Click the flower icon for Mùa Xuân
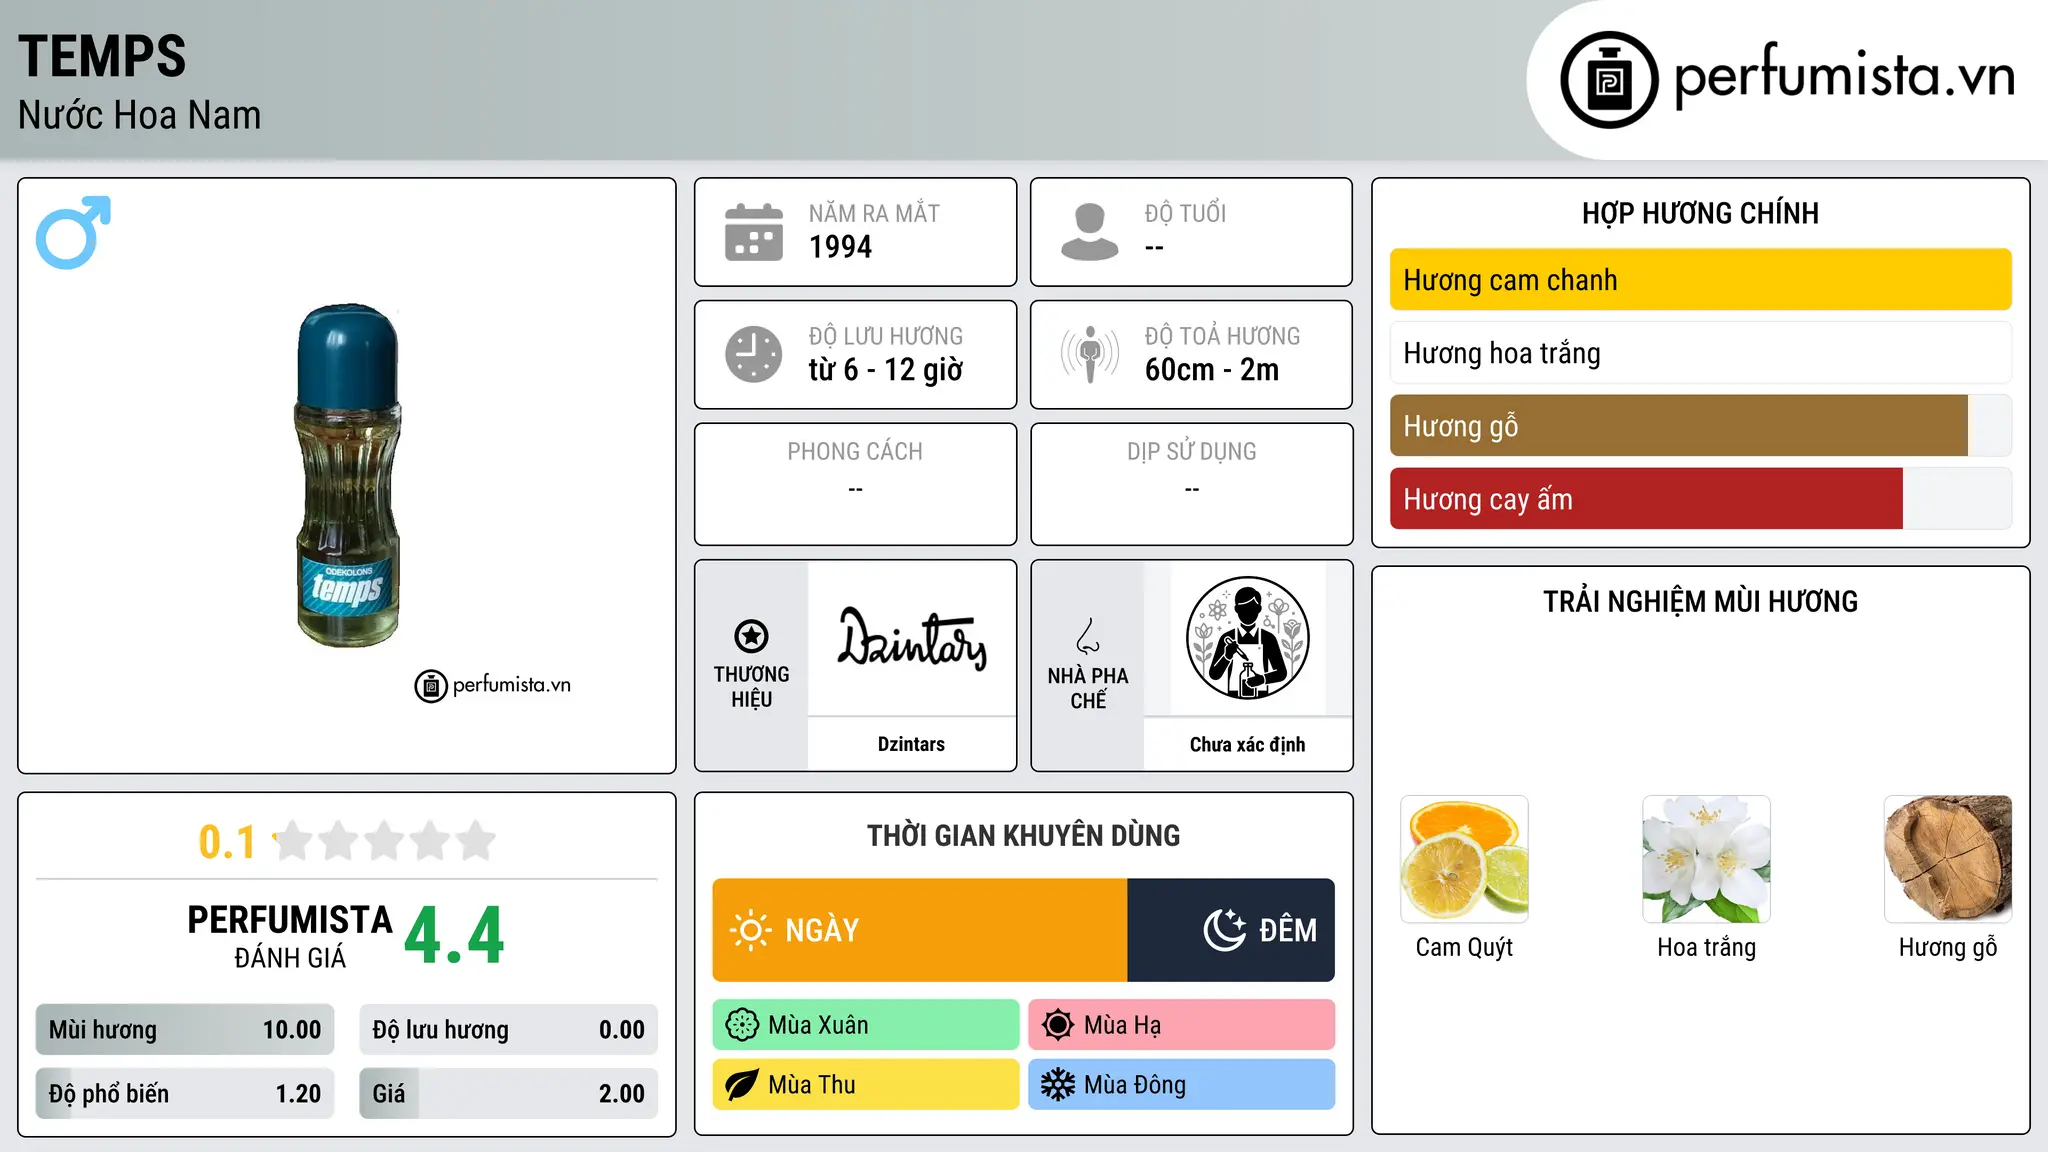2048x1152 pixels. (x=742, y=1025)
